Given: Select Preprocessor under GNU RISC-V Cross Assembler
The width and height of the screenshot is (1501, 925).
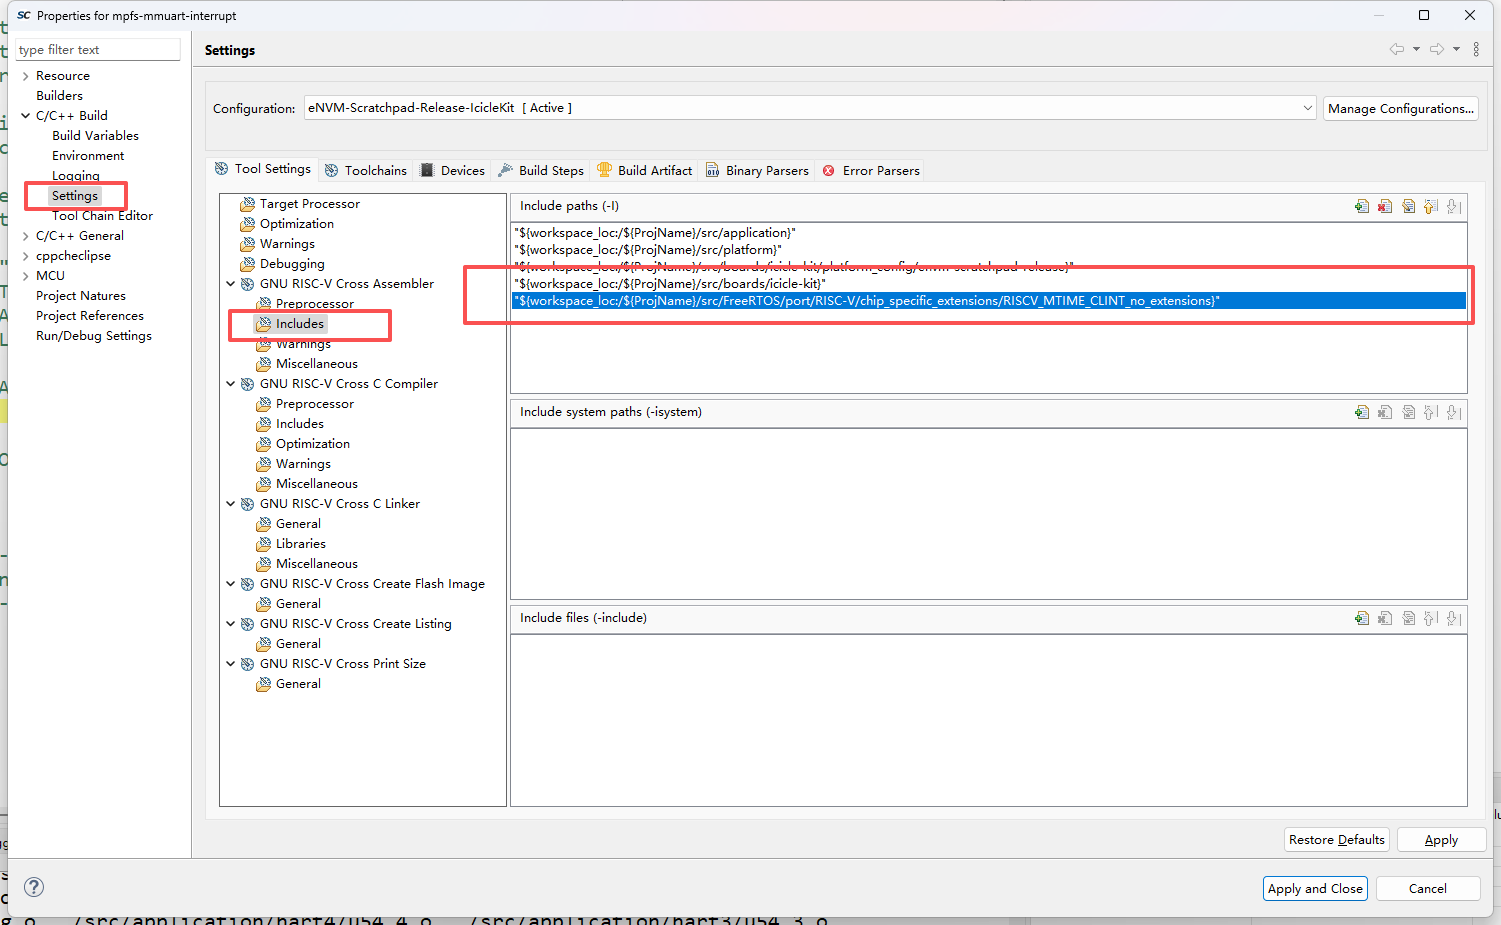Looking at the screenshot, I should point(314,304).
